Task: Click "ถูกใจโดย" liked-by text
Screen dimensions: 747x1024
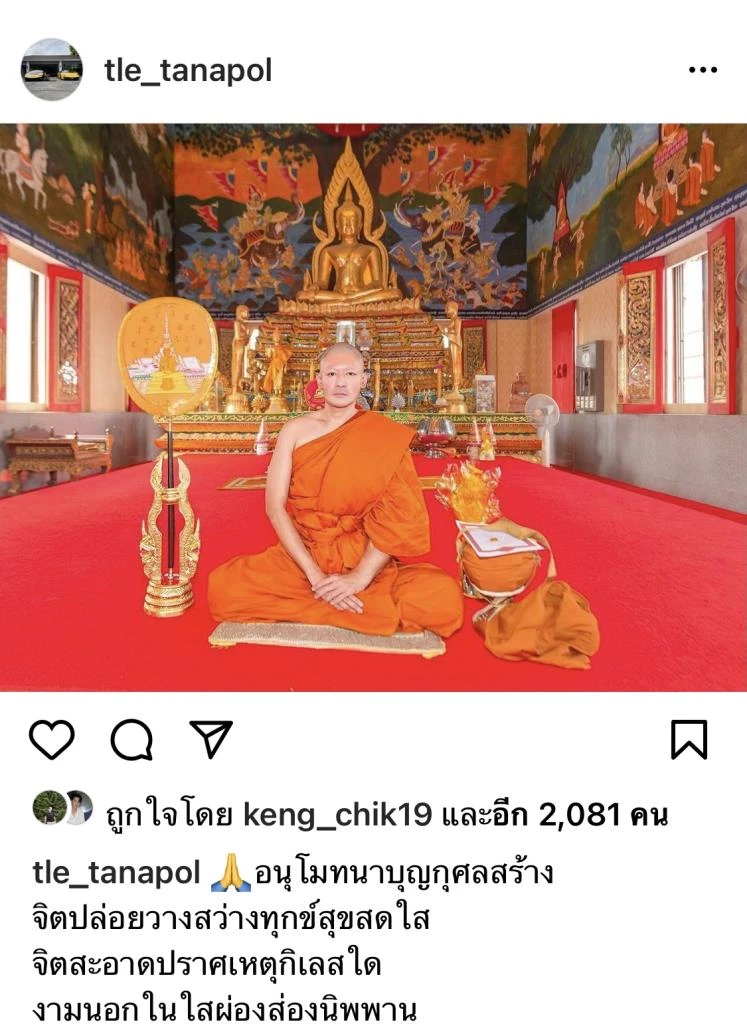Action: click(168, 815)
